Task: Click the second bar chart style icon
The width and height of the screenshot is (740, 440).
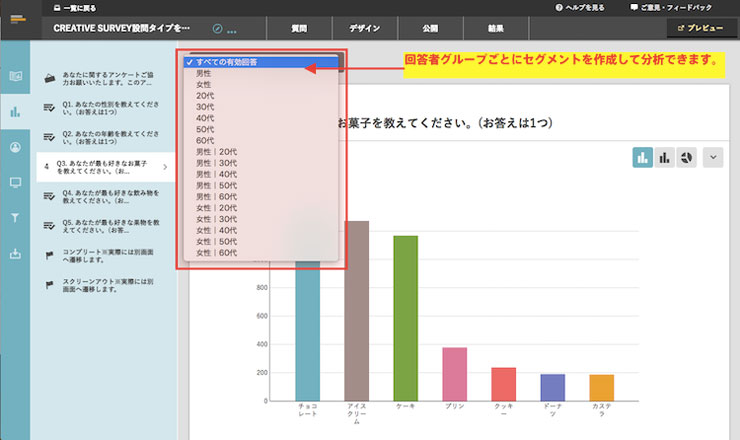Action: click(x=664, y=157)
